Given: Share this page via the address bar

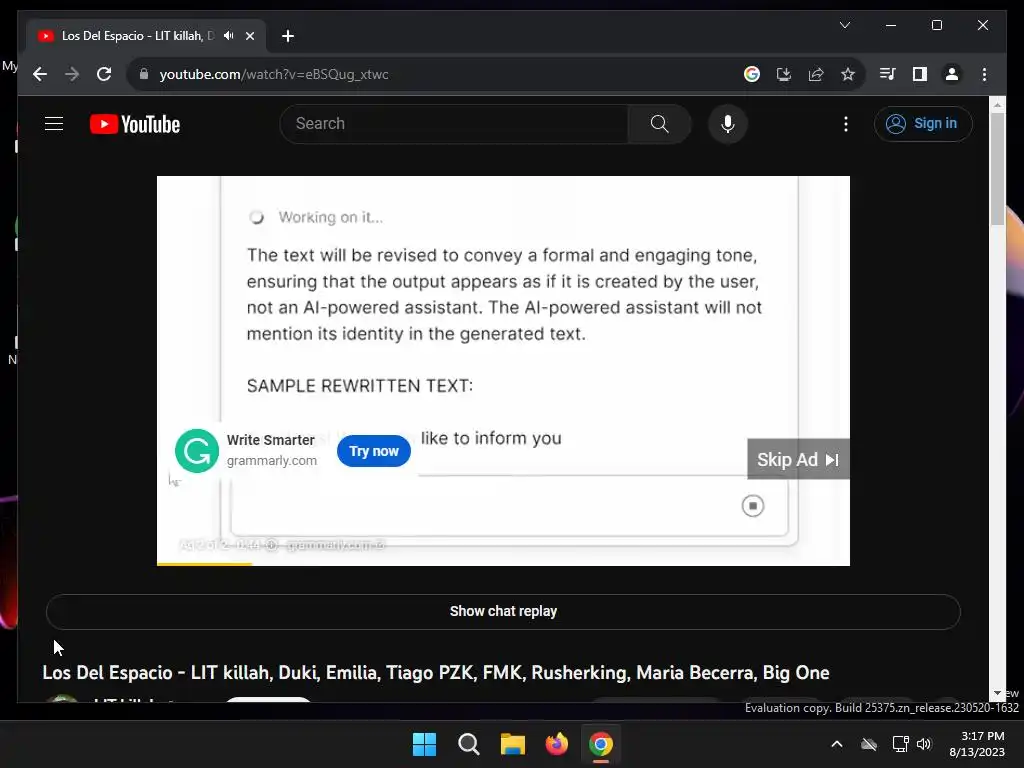Looking at the screenshot, I should 816,74.
